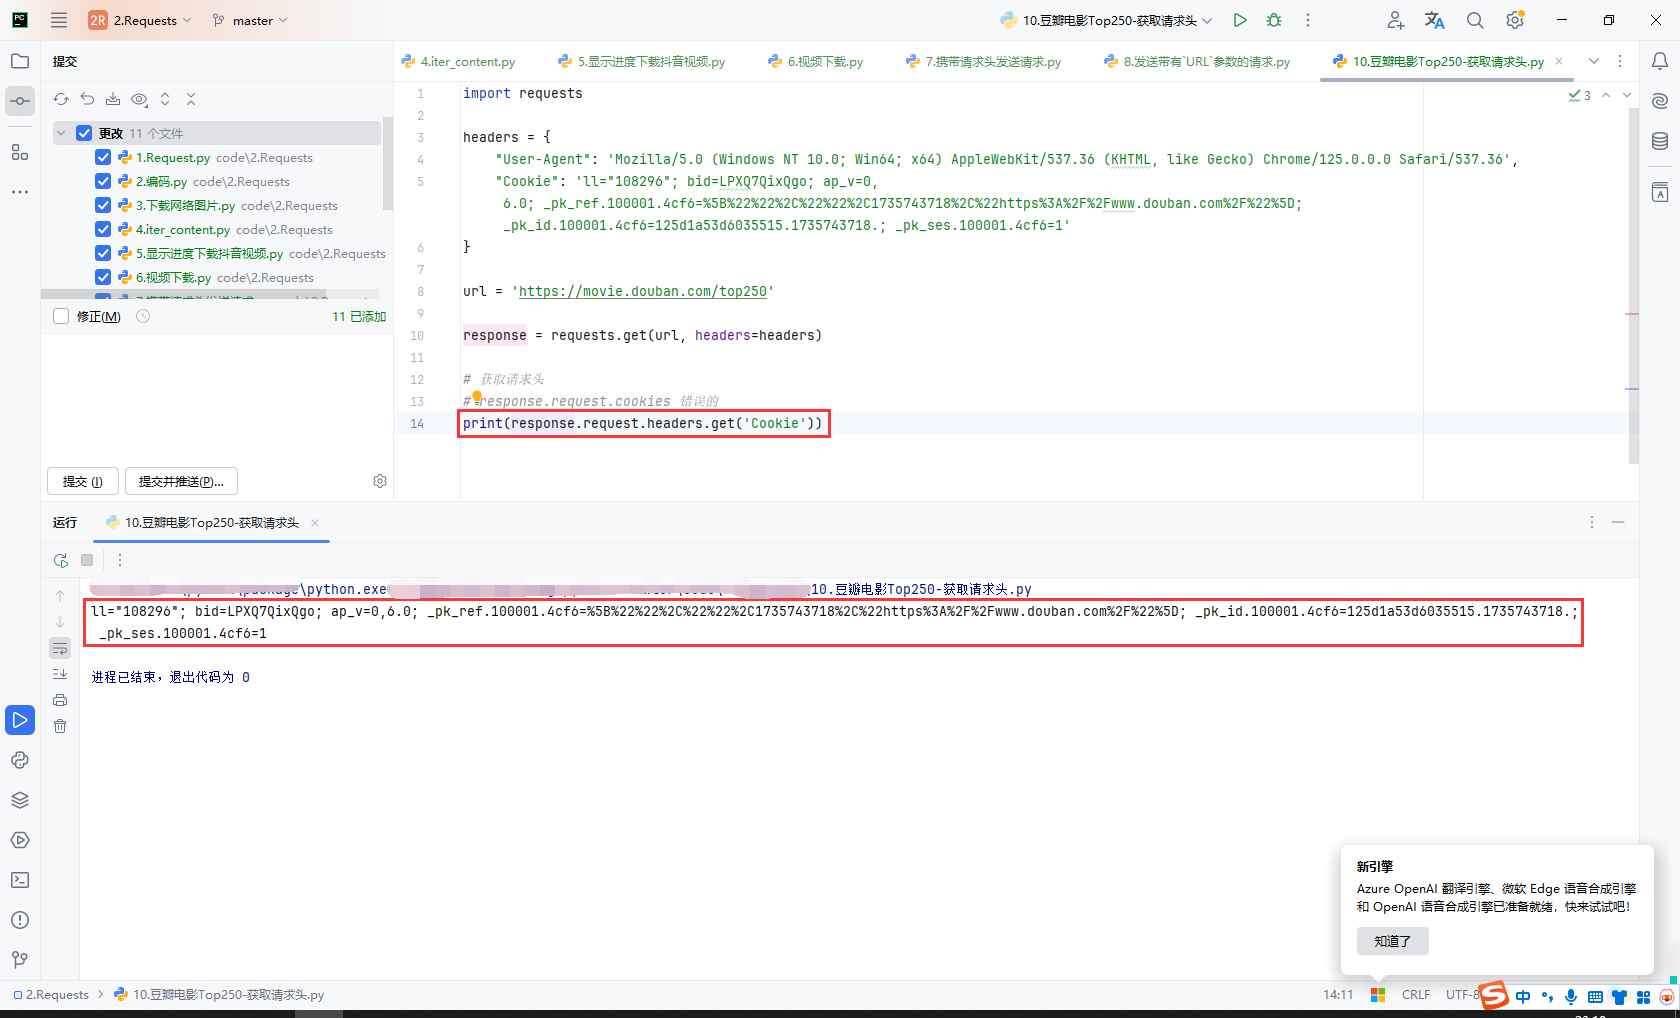Toggle the diff preview eye icon
The image size is (1680, 1018).
coord(139,99)
